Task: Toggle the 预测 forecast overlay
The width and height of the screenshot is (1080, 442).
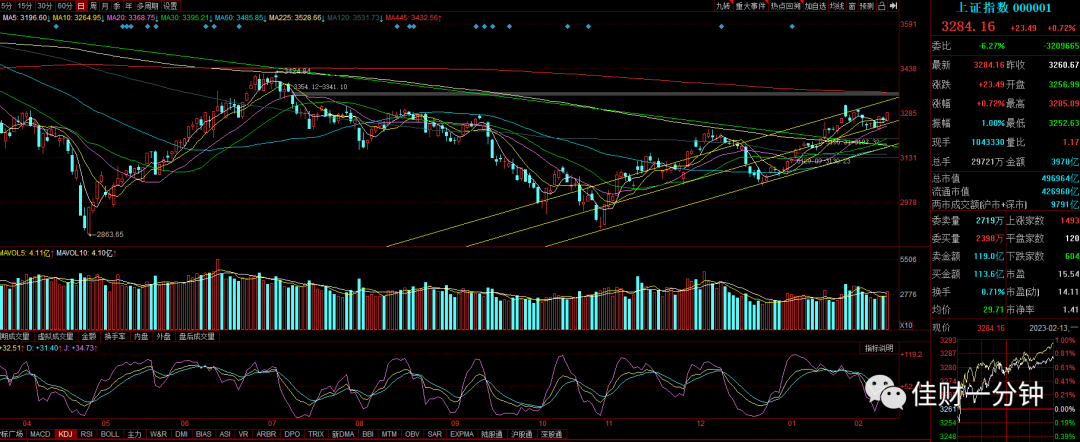Action: [x=867, y=6]
